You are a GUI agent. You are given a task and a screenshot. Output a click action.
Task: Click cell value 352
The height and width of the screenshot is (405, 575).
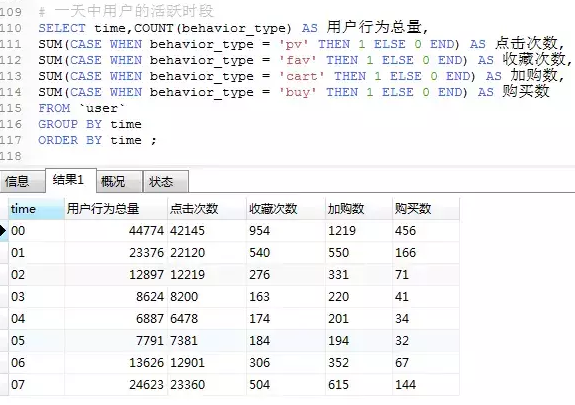pyautogui.click(x=338, y=363)
